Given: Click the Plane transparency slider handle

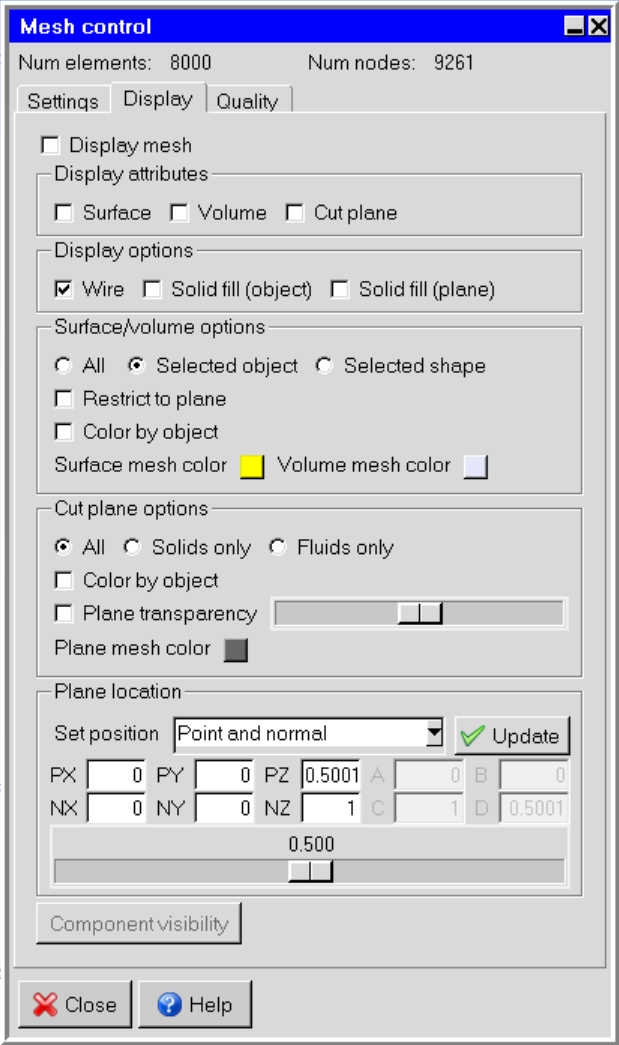Looking at the screenshot, I should [420, 614].
